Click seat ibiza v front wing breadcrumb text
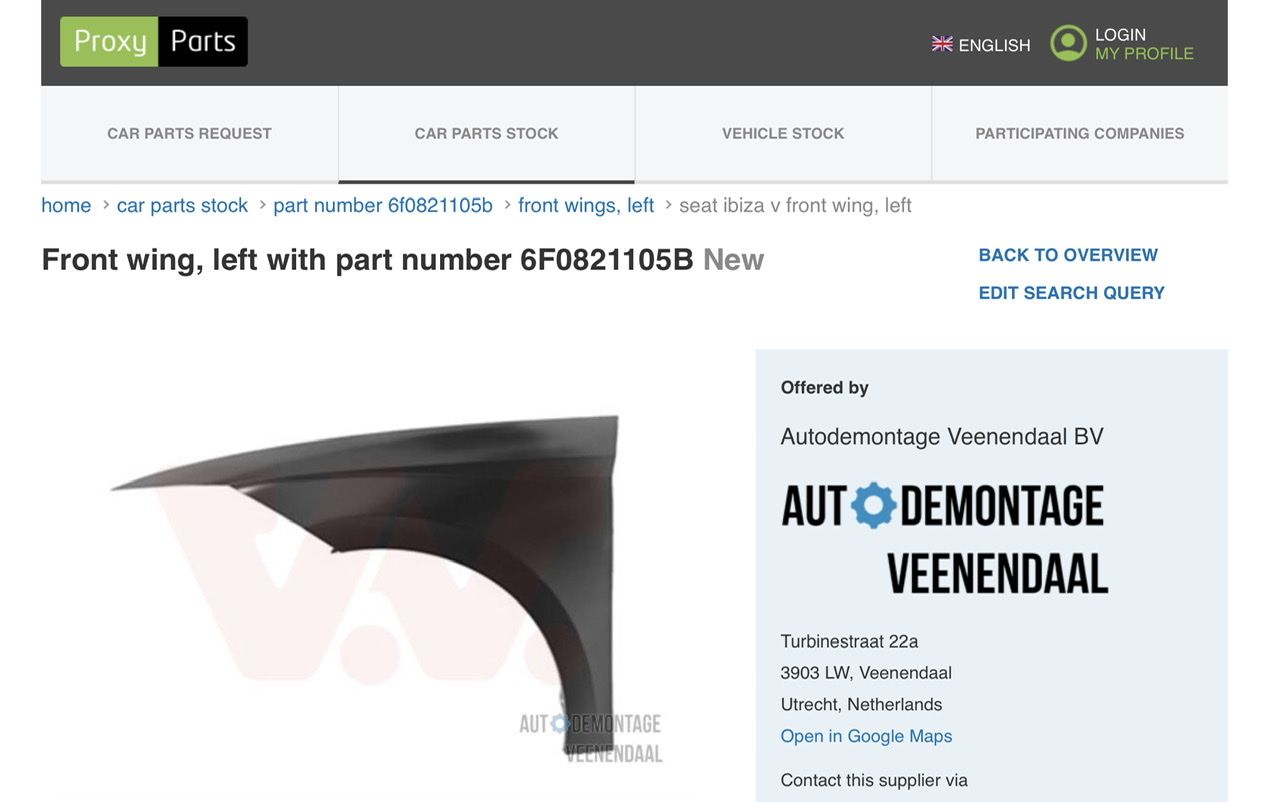1280x802 pixels. click(795, 205)
